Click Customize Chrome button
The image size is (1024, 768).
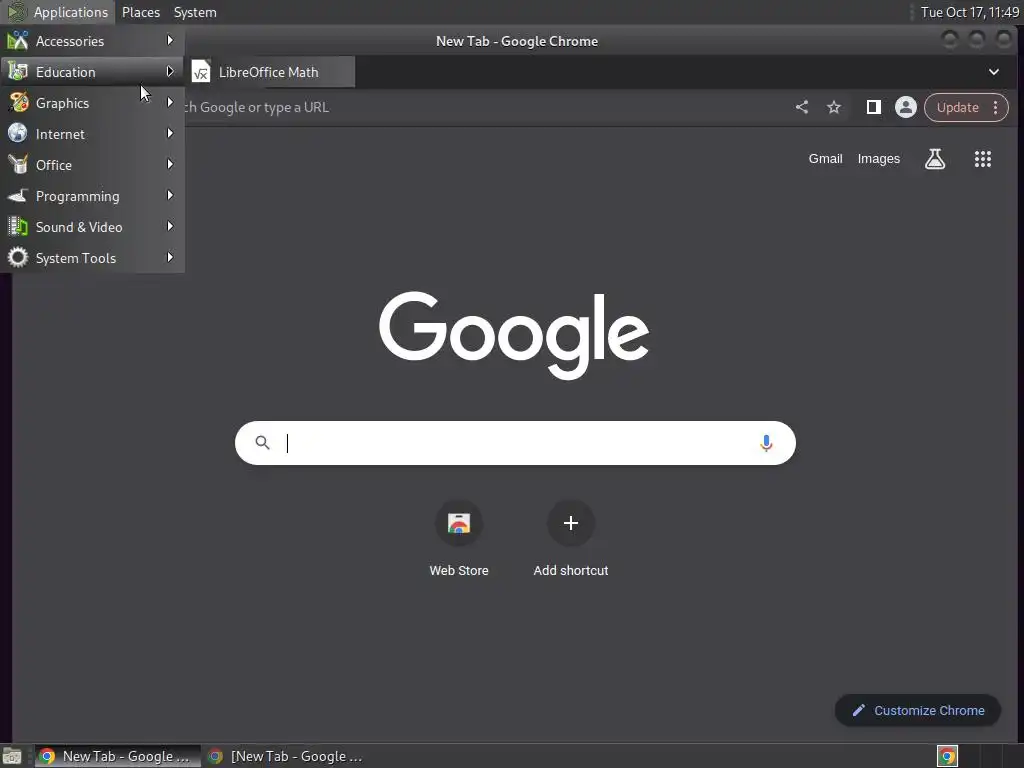click(x=918, y=711)
